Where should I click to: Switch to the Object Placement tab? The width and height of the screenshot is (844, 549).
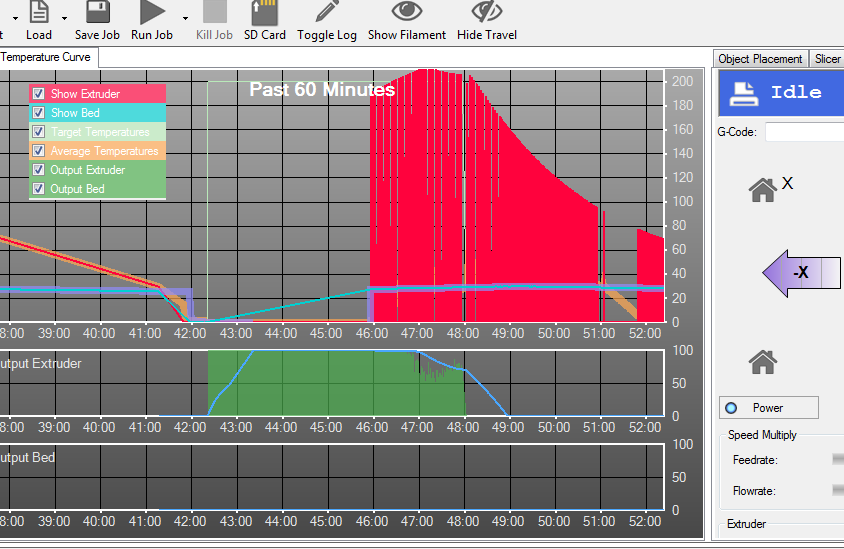[x=760, y=59]
